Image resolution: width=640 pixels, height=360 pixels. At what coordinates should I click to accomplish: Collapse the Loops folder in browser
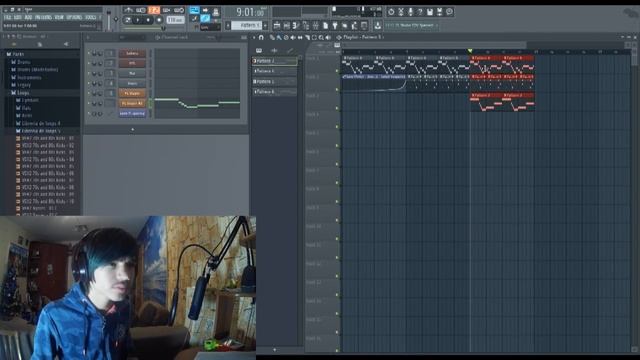[20, 93]
